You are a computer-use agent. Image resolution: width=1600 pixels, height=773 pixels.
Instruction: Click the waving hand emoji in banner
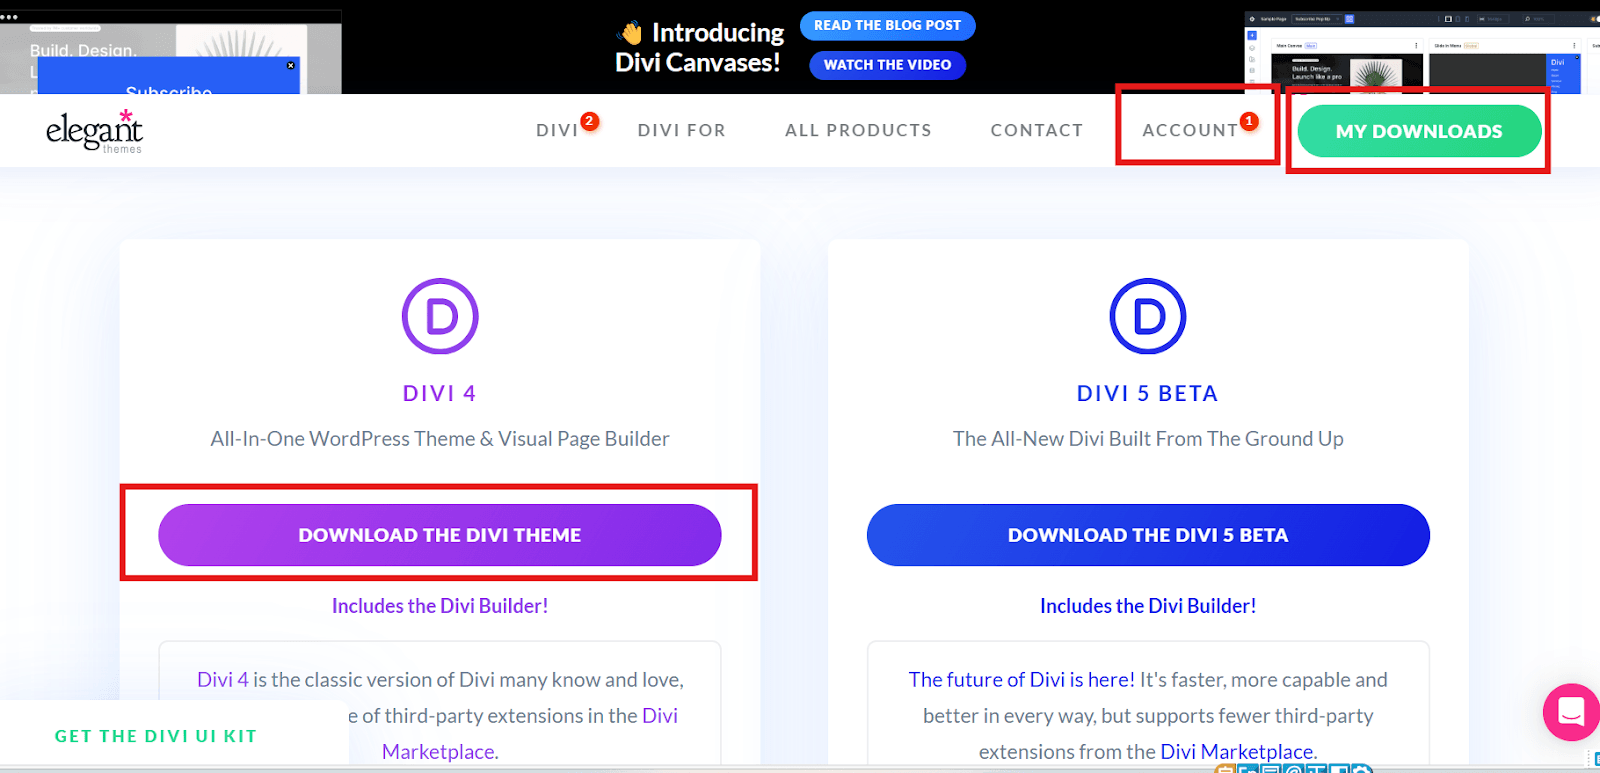click(632, 33)
